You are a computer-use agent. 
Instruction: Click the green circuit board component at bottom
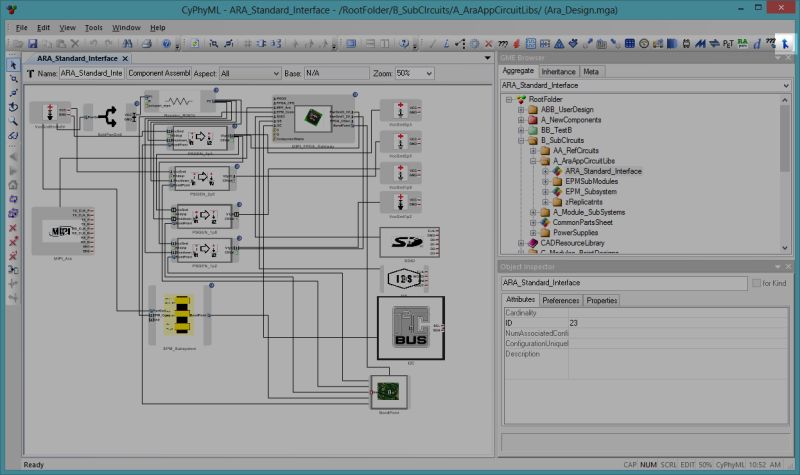point(389,392)
